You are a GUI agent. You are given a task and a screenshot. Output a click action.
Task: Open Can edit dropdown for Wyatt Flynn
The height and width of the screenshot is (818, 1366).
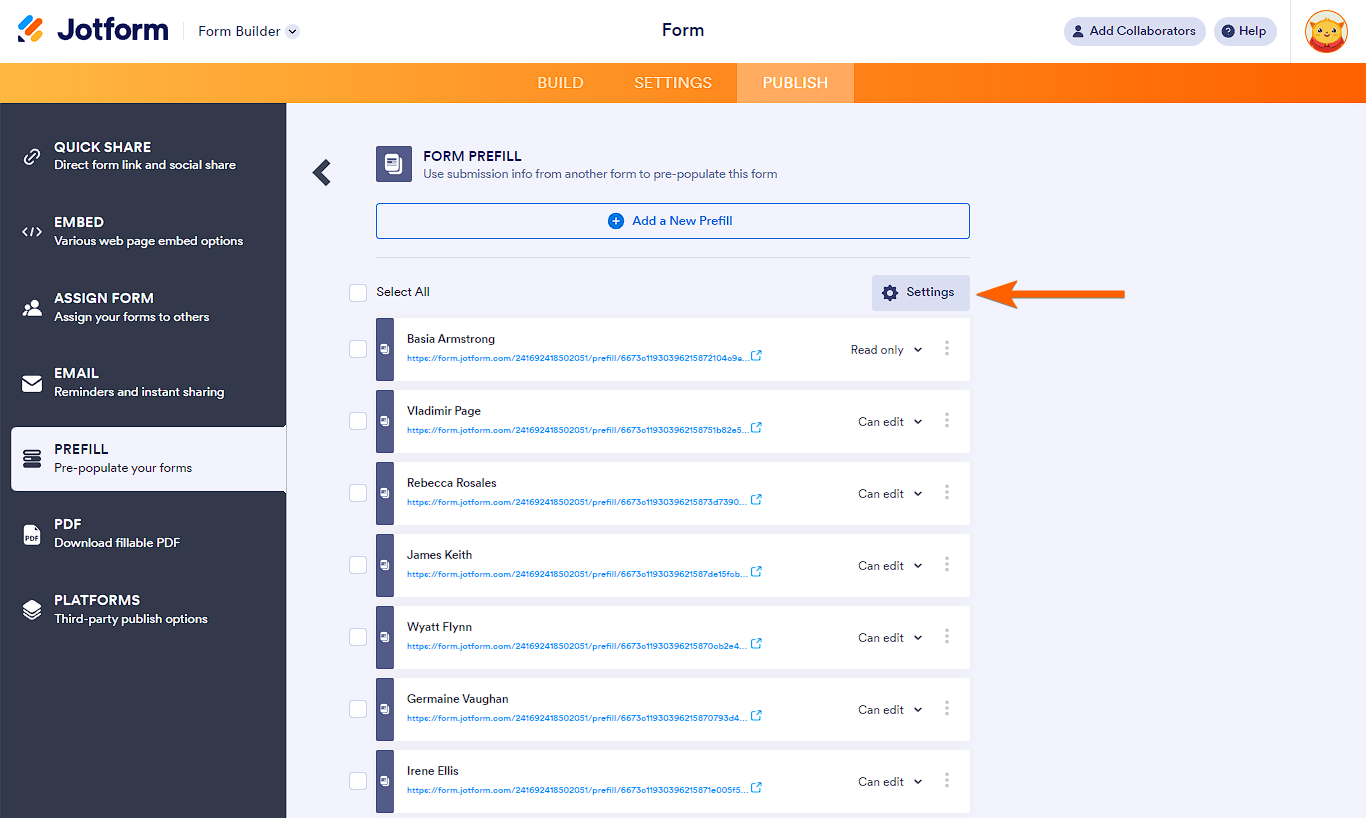coord(890,638)
